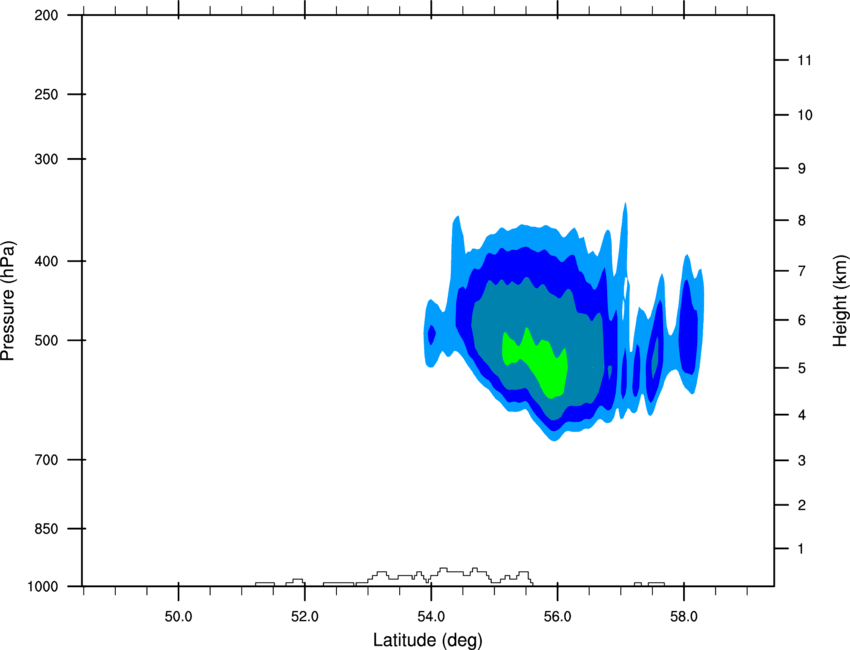Click the 50.0 latitude tick label
The width and height of the screenshot is (850, 650).
[x=178, y=616]
